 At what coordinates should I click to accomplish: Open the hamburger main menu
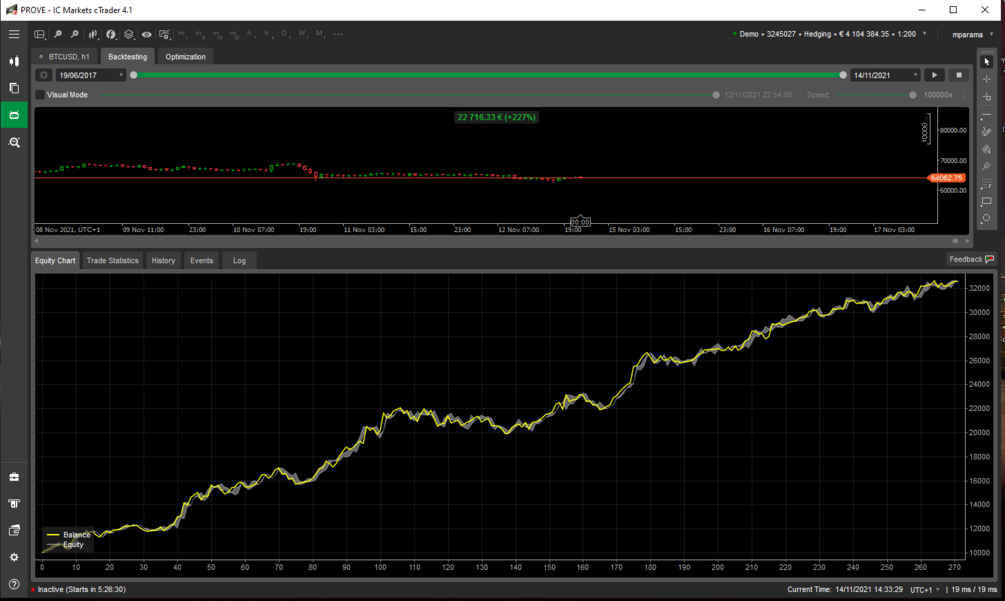(13, 34)
